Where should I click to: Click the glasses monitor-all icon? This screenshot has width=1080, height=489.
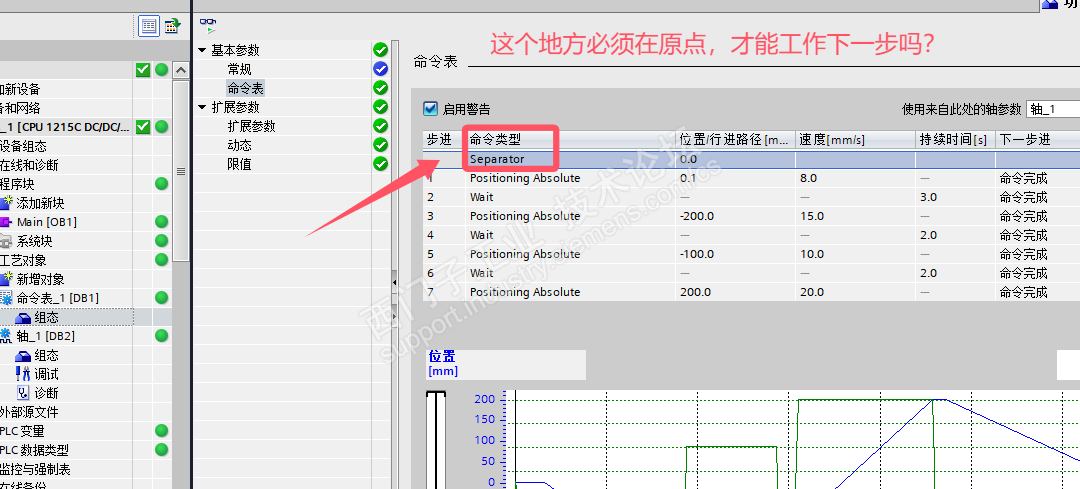tap(208, 26)
